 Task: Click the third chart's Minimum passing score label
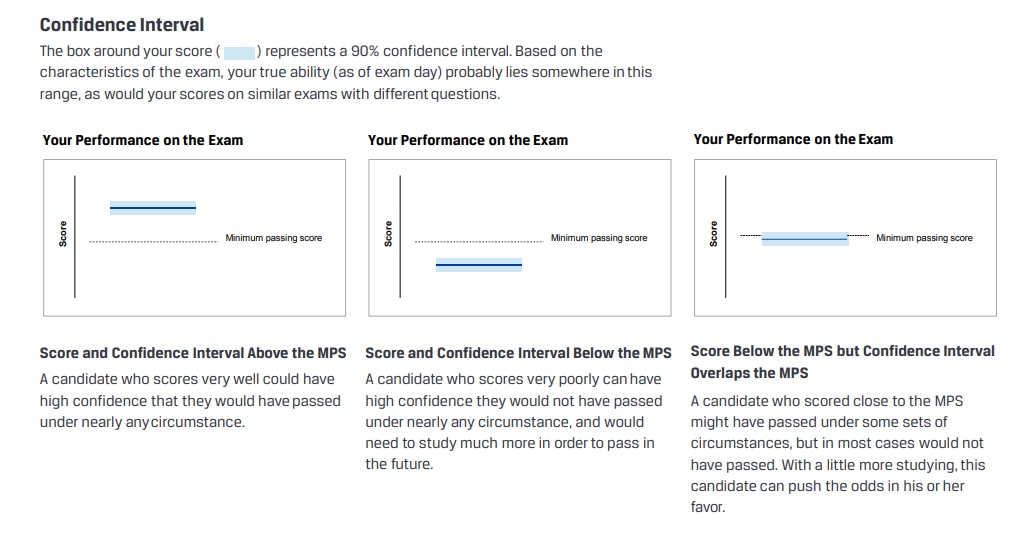tap(924, 238)
